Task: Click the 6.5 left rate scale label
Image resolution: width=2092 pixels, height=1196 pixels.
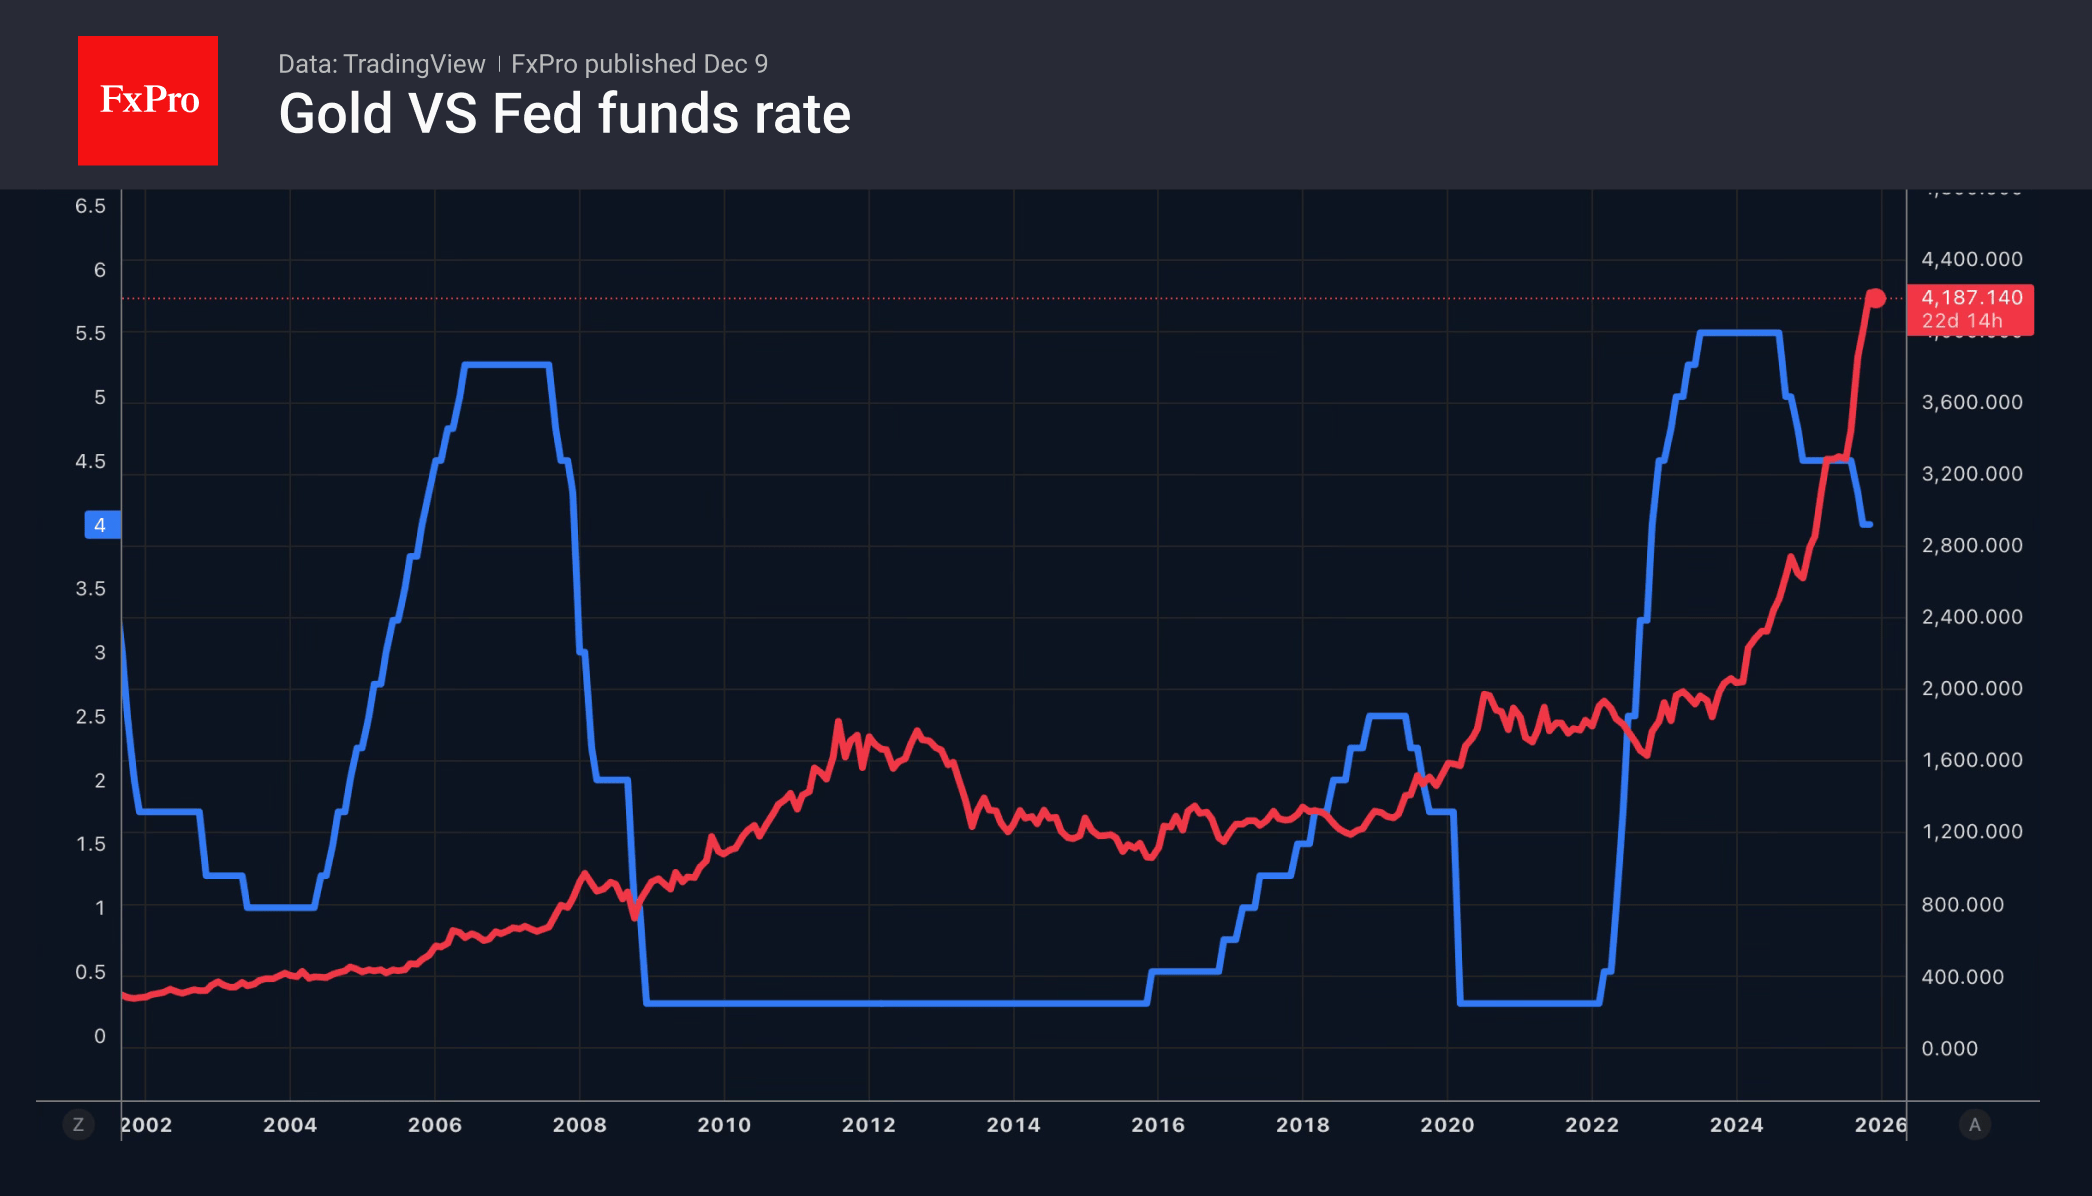Action: 90,206
